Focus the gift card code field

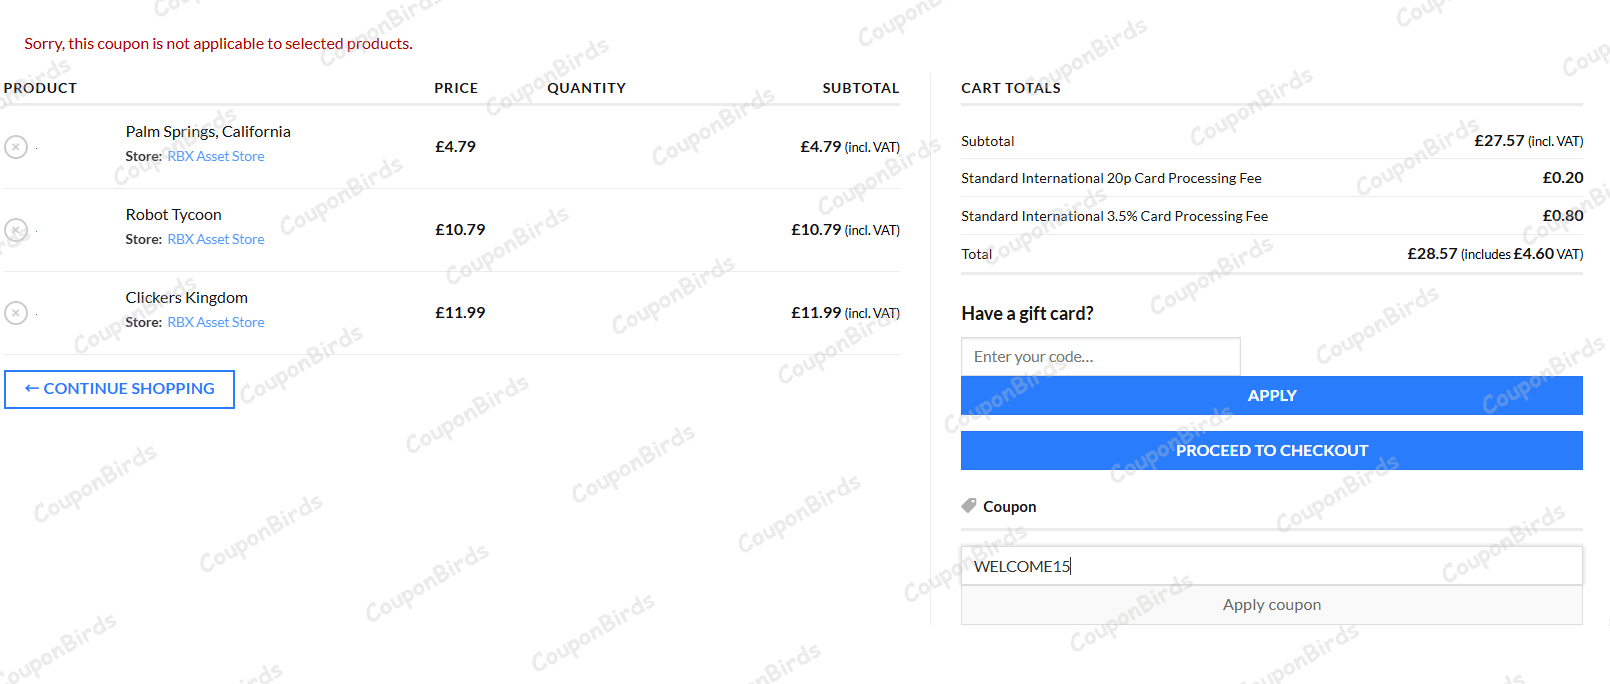(x=1100, y=357)
